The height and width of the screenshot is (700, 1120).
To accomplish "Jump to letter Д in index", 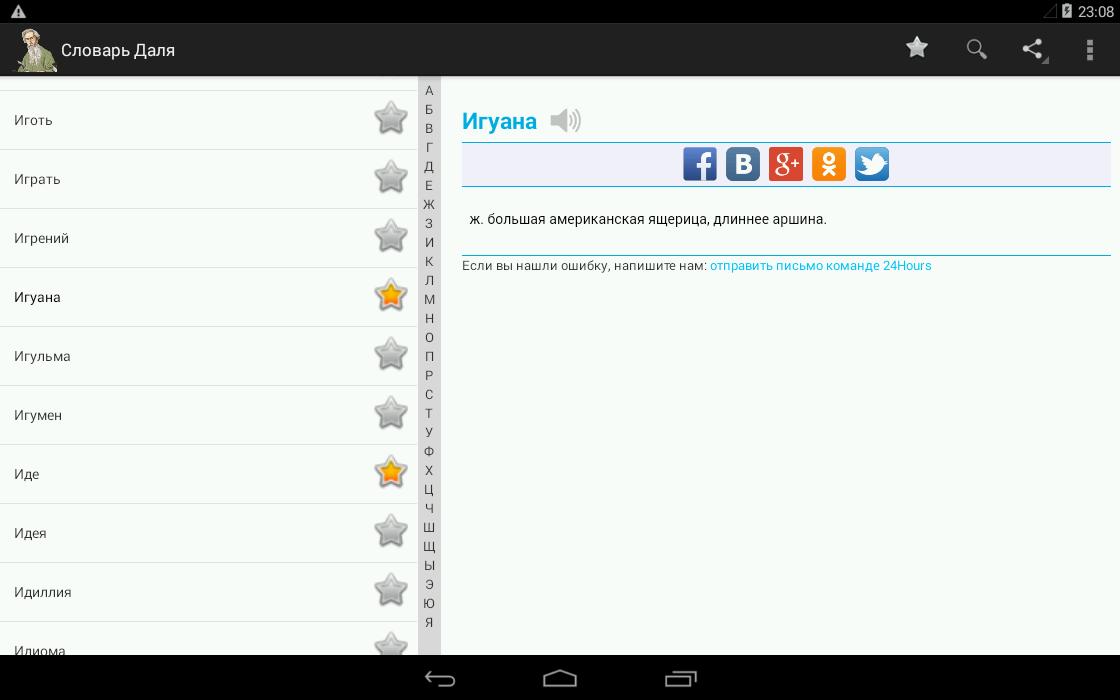I will pos(429,166).
